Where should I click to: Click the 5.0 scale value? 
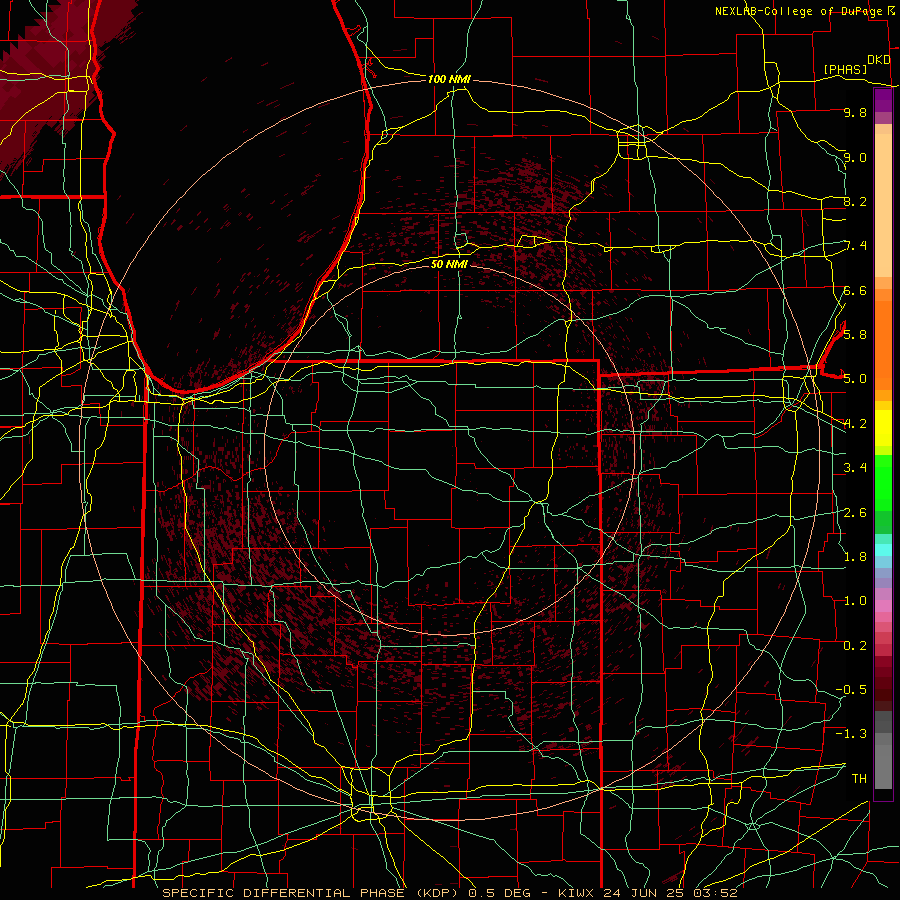click(855, 379)
